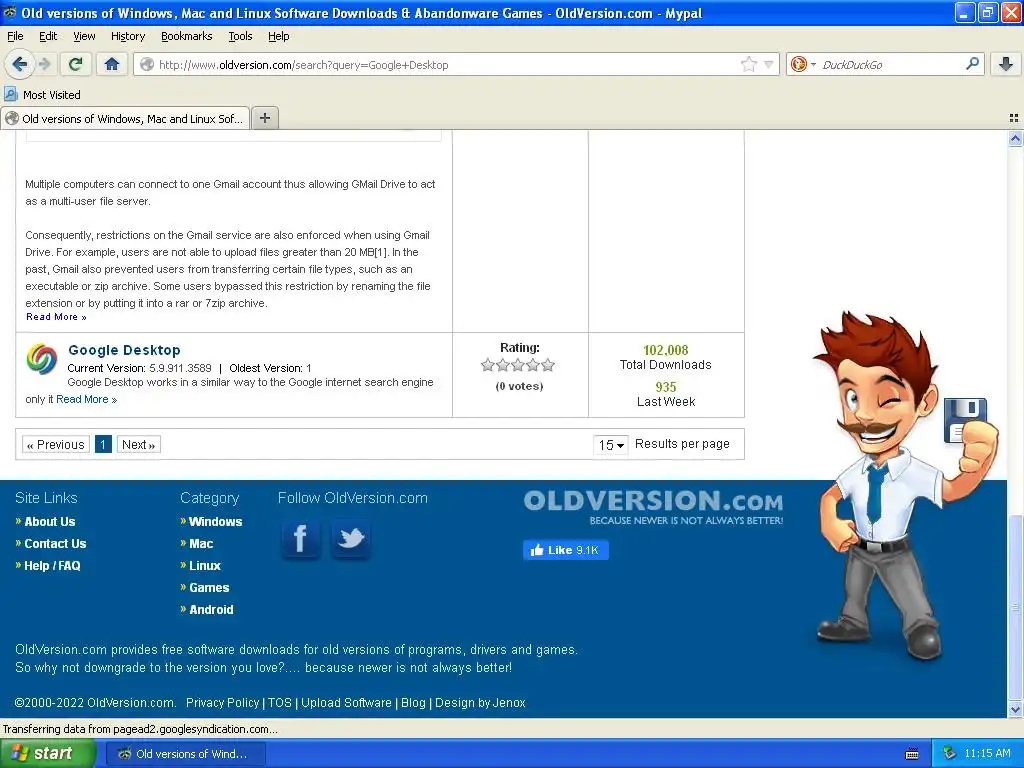Click the Facebook Like 9.1K button

pyautogui.click(x=566, y=550)
